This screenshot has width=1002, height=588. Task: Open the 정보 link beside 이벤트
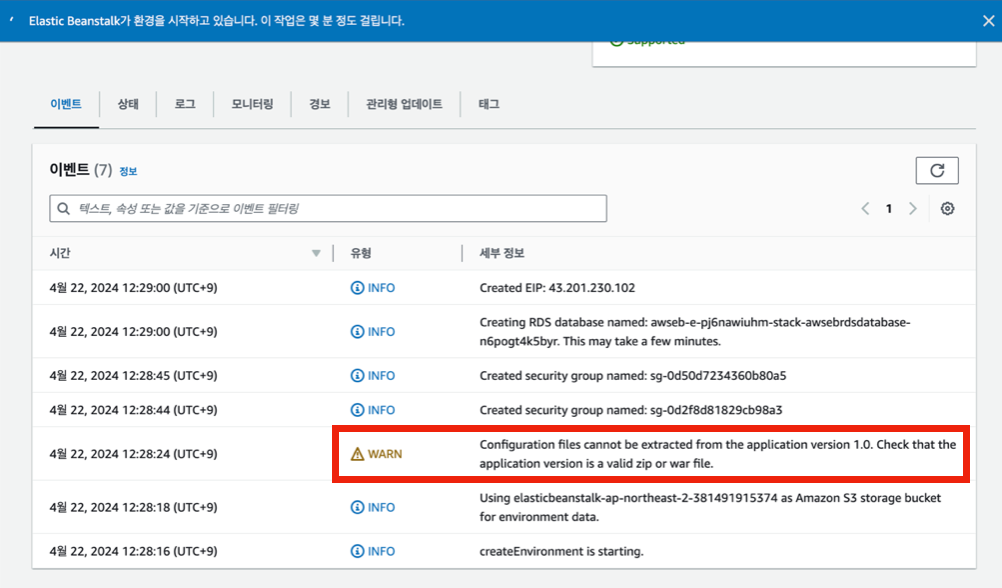click(128, 171)
